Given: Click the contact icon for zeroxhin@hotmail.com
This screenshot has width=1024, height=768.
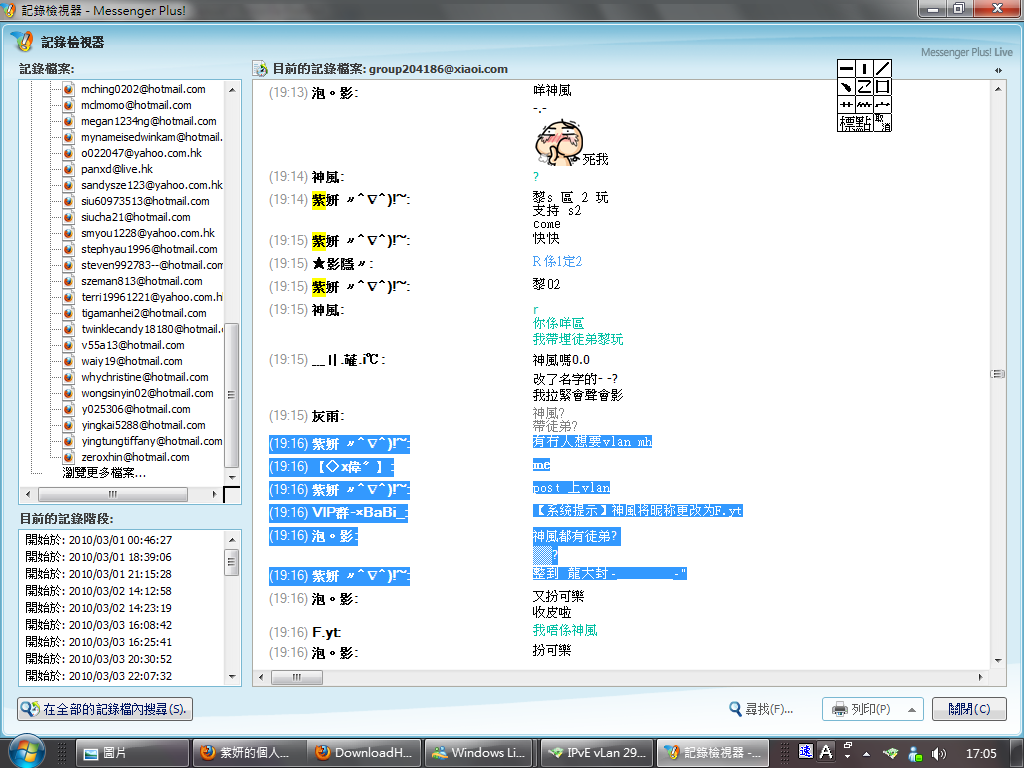Looking at the screenshot, I should [69, 457].
